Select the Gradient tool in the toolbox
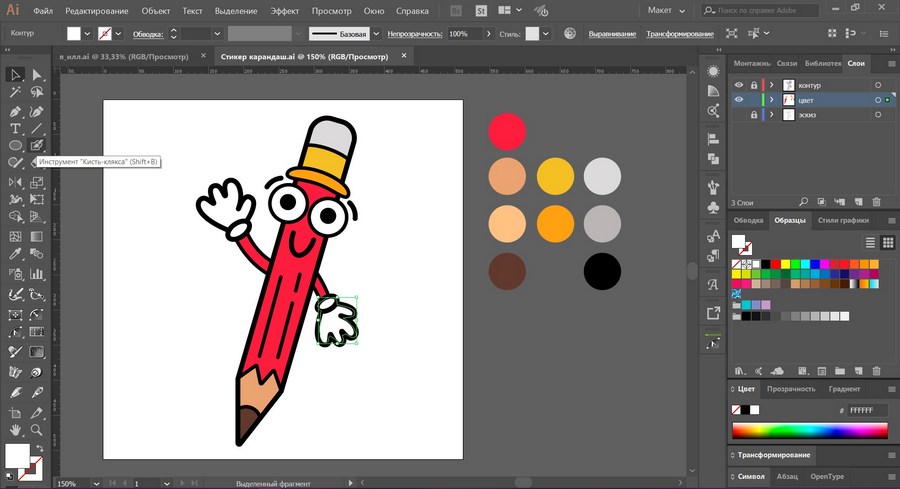Image resolution: width=900 pixels, height=489 pixels. 37,236
